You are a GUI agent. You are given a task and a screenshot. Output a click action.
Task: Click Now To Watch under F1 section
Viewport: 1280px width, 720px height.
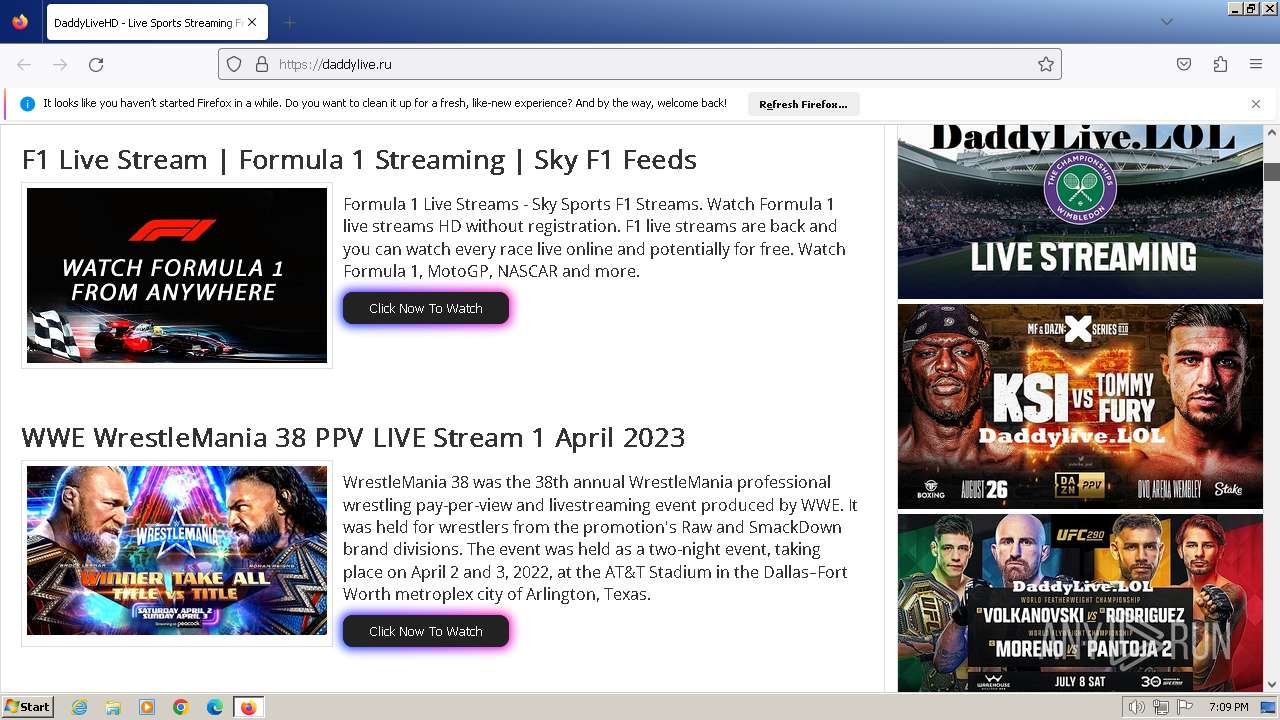(x=426, y=308)
